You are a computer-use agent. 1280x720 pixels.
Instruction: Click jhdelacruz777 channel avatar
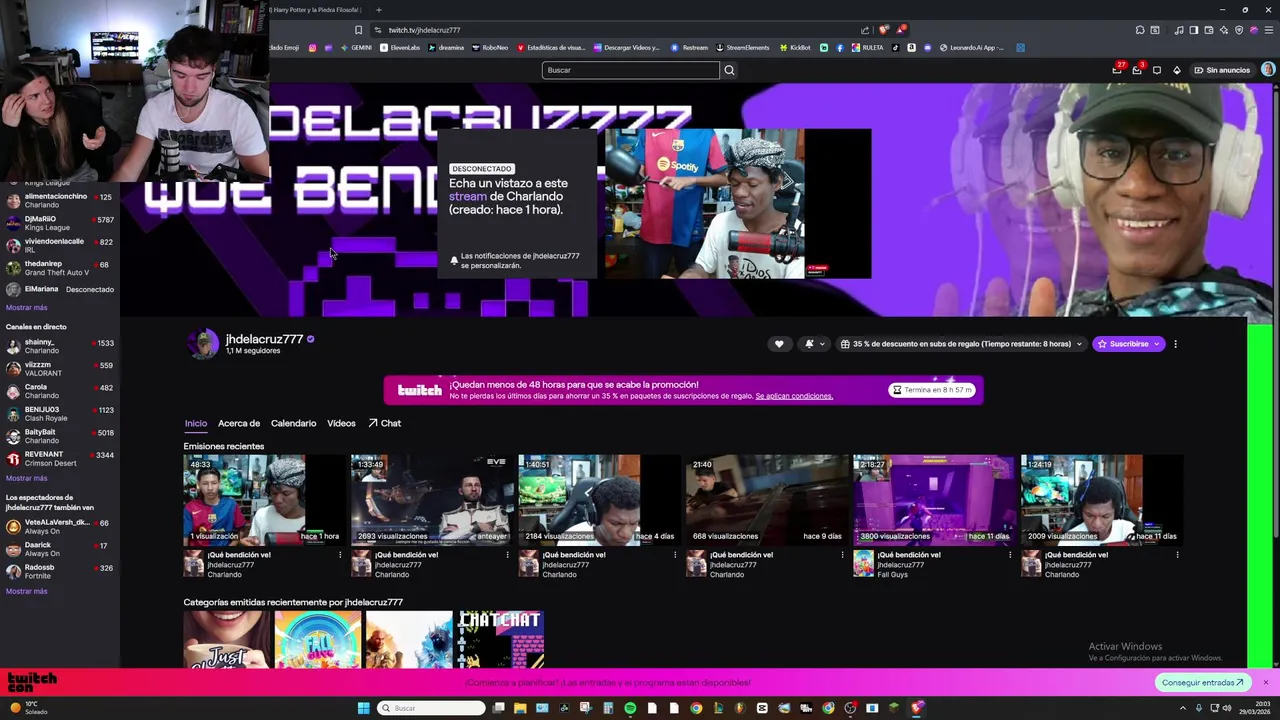tap(203, 344)
